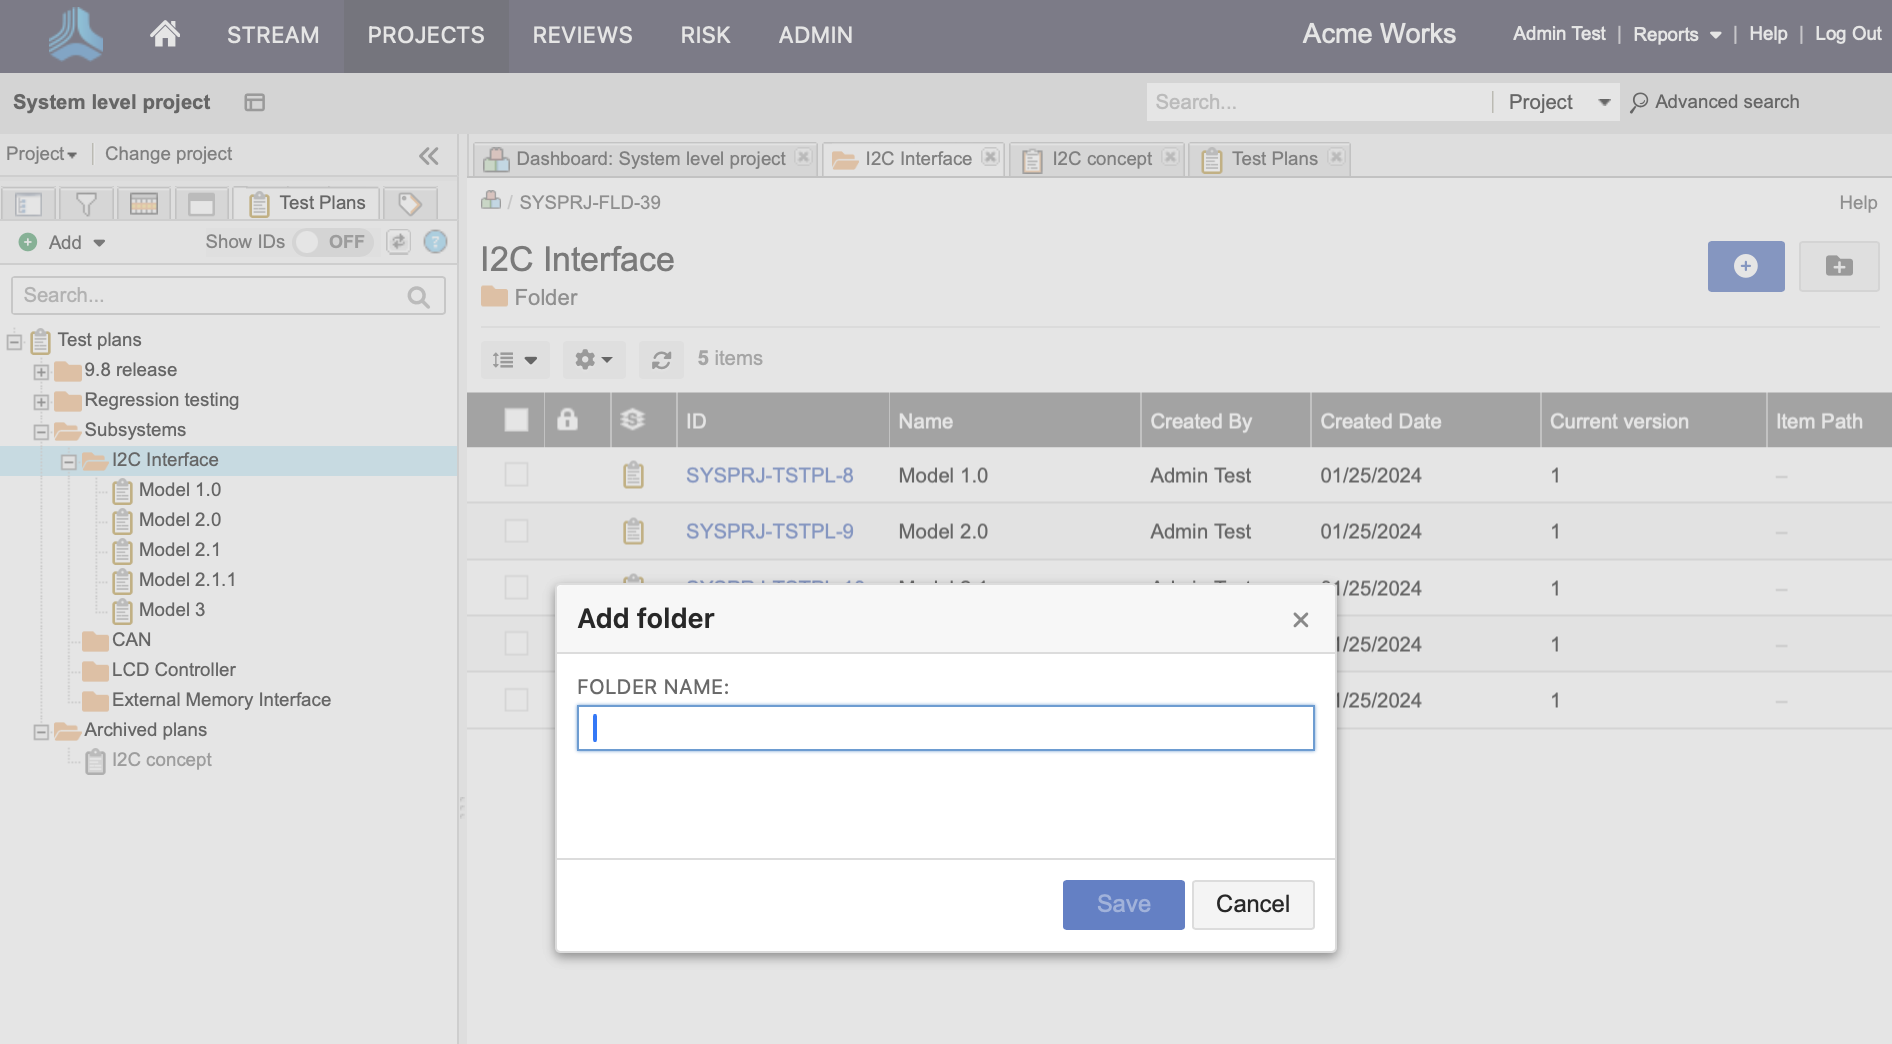This screenshot has width=1892, height=1044.
Task: Click the Change project link
Action: click(x=168, y=154)
